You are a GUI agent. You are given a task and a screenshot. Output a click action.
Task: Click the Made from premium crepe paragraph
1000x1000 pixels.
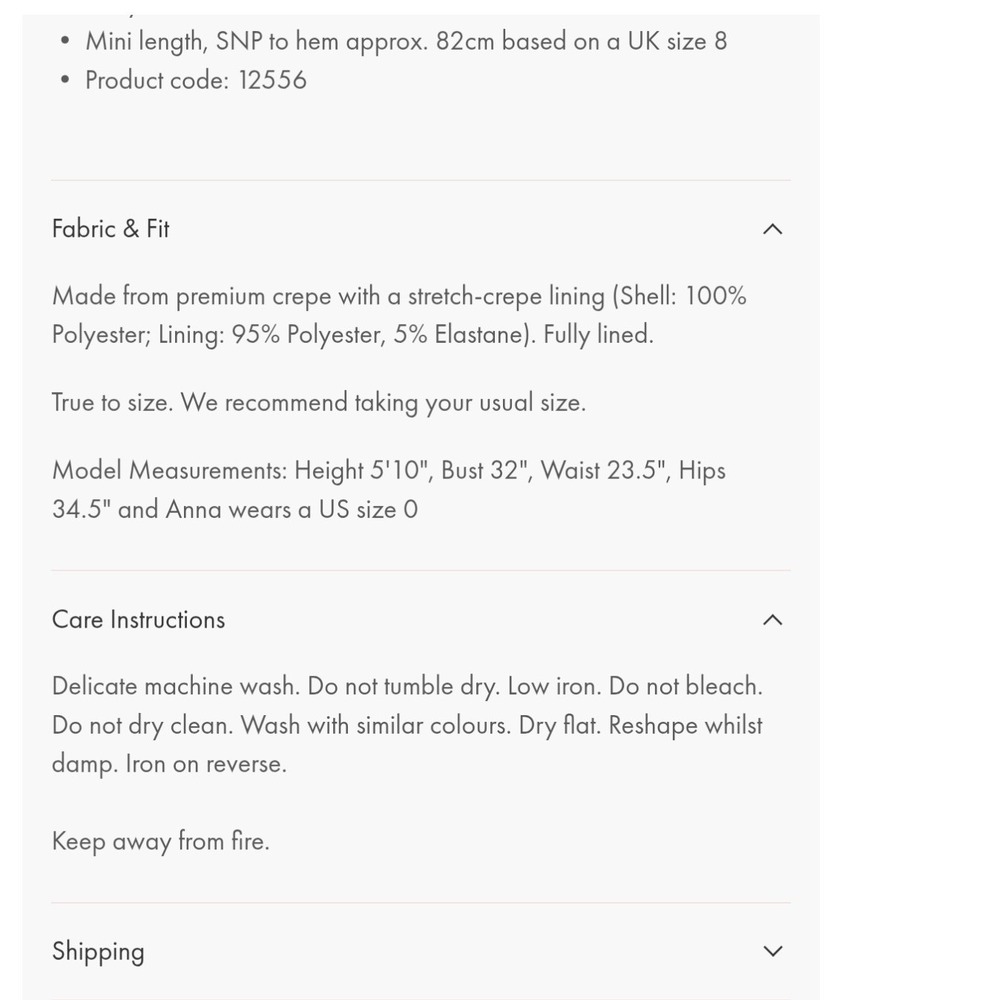(399, 315)
